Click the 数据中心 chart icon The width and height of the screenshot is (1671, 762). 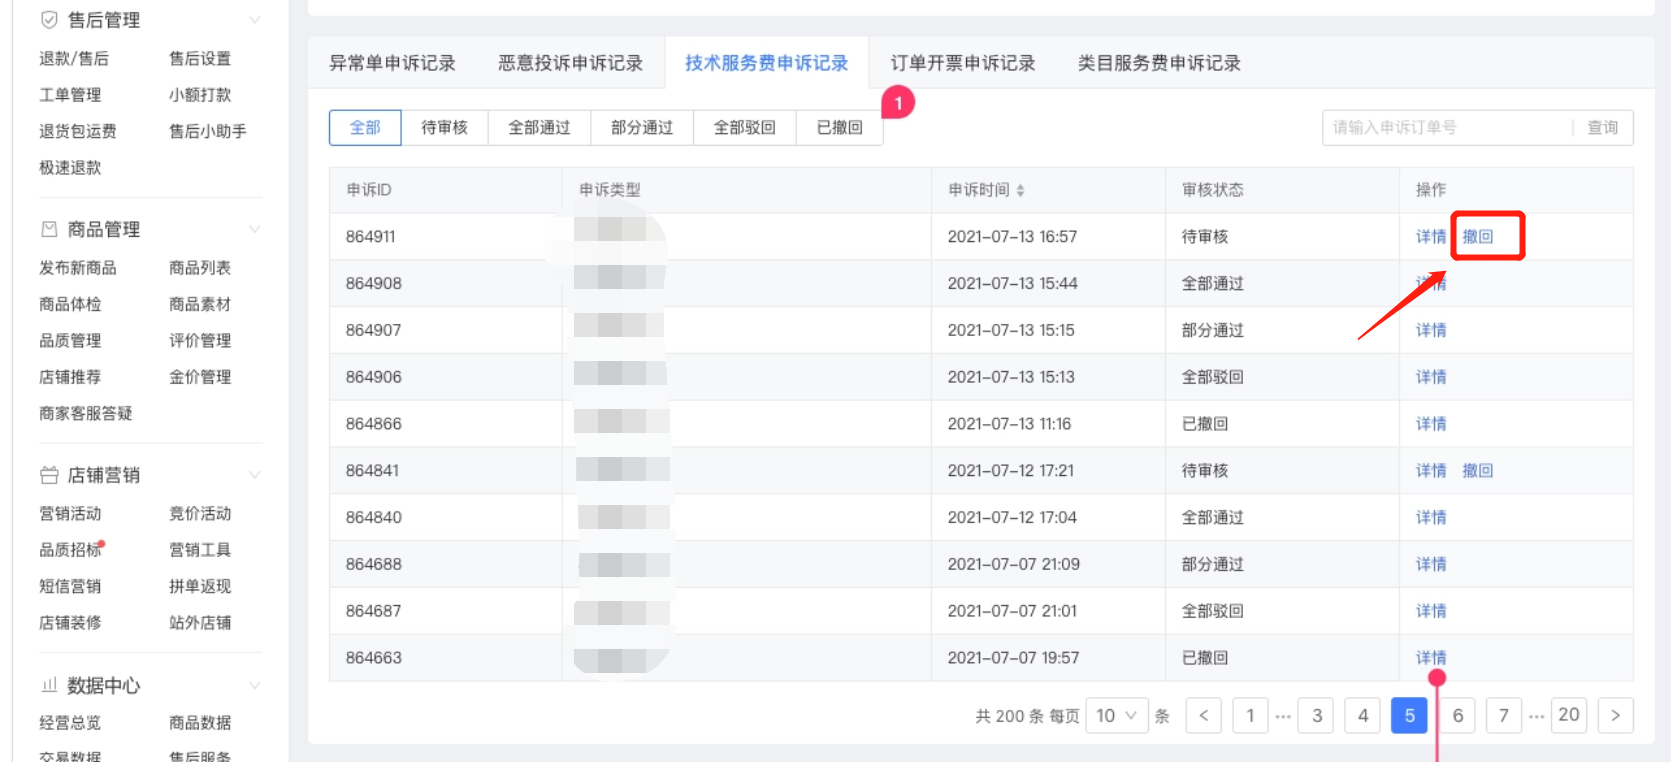click(x=49, y=685)
